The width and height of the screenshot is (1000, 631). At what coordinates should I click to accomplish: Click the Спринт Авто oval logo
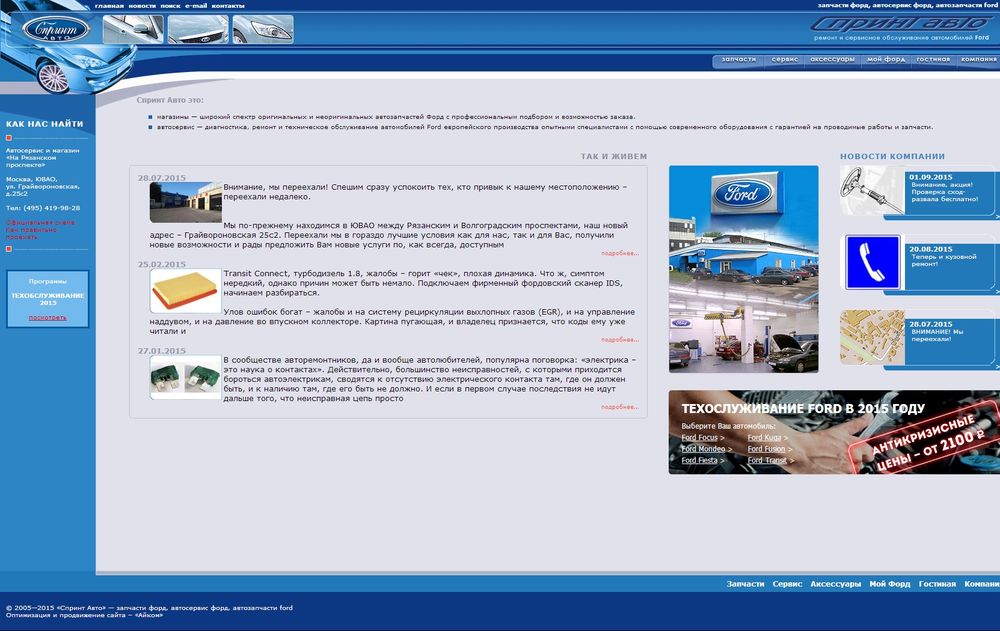point(55,29)
